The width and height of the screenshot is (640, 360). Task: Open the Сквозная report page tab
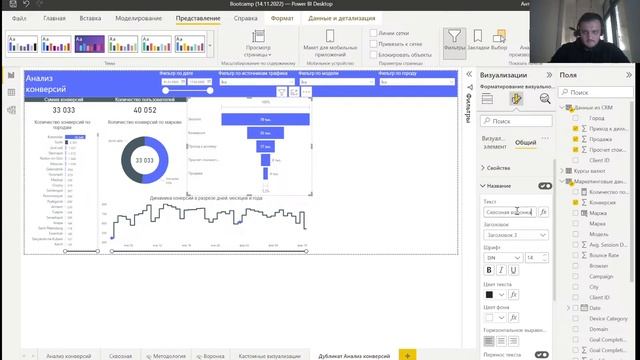(x=120, y=356)
